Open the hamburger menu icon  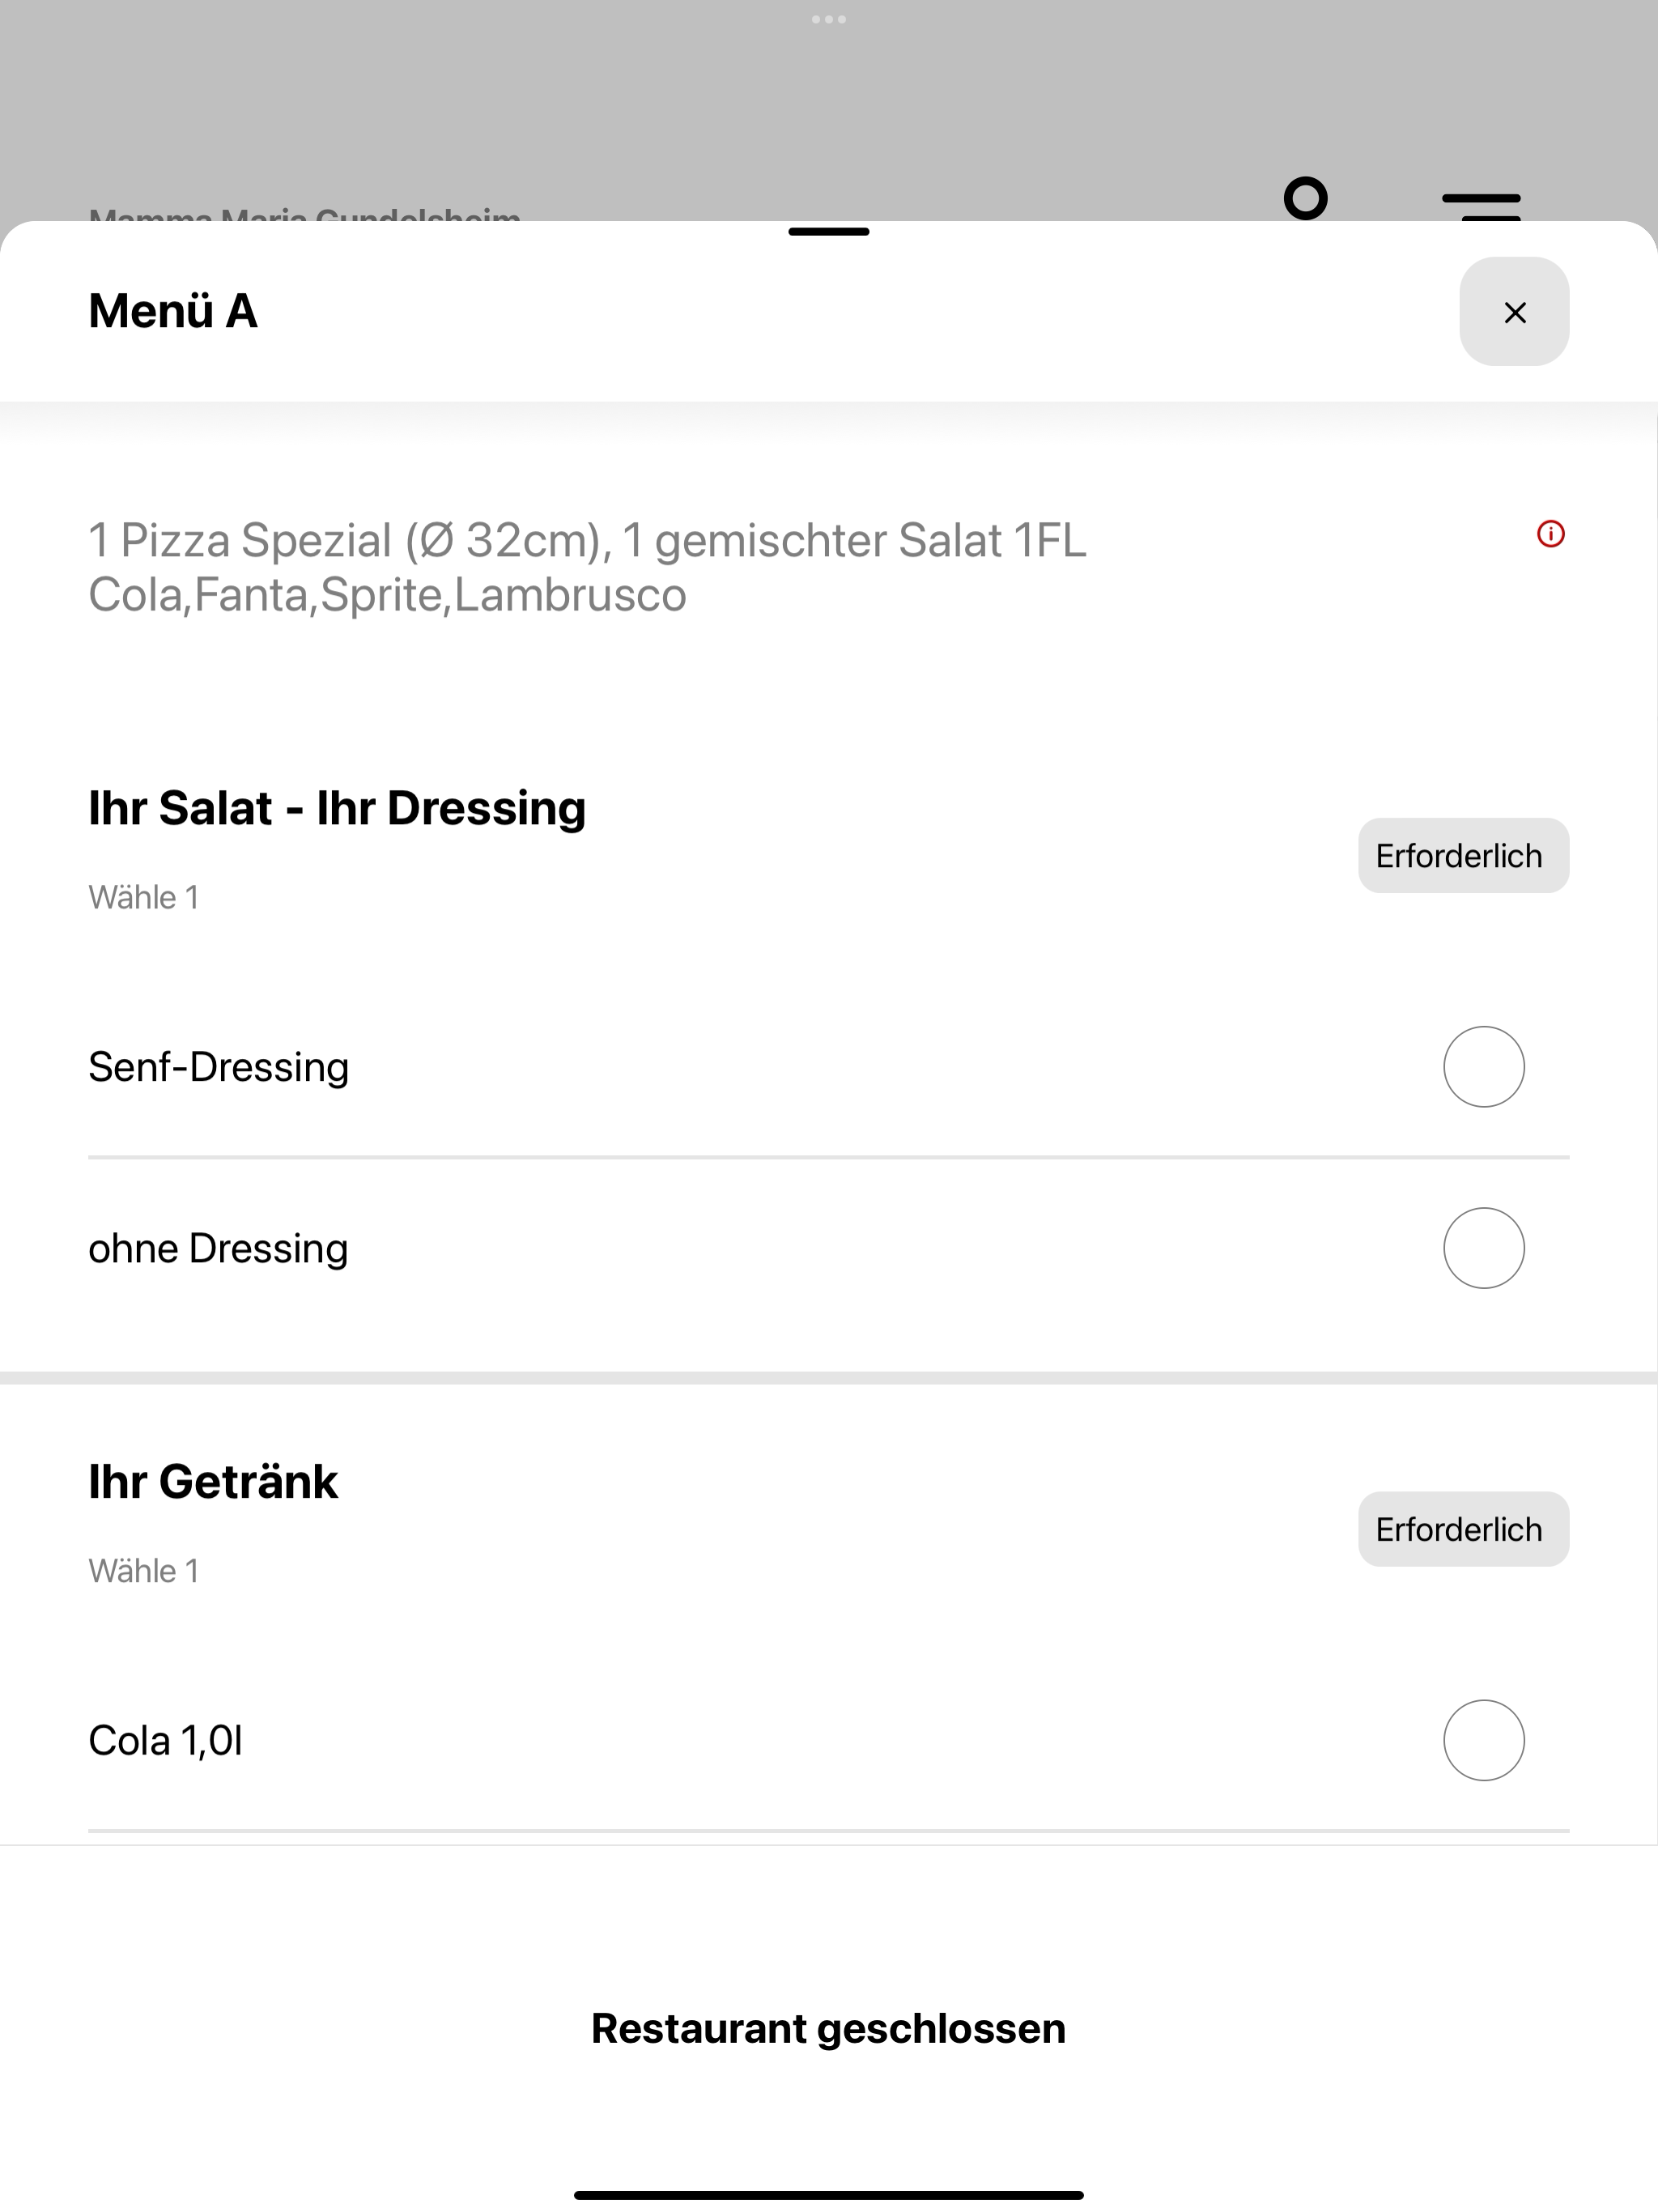click(1481, 205)
